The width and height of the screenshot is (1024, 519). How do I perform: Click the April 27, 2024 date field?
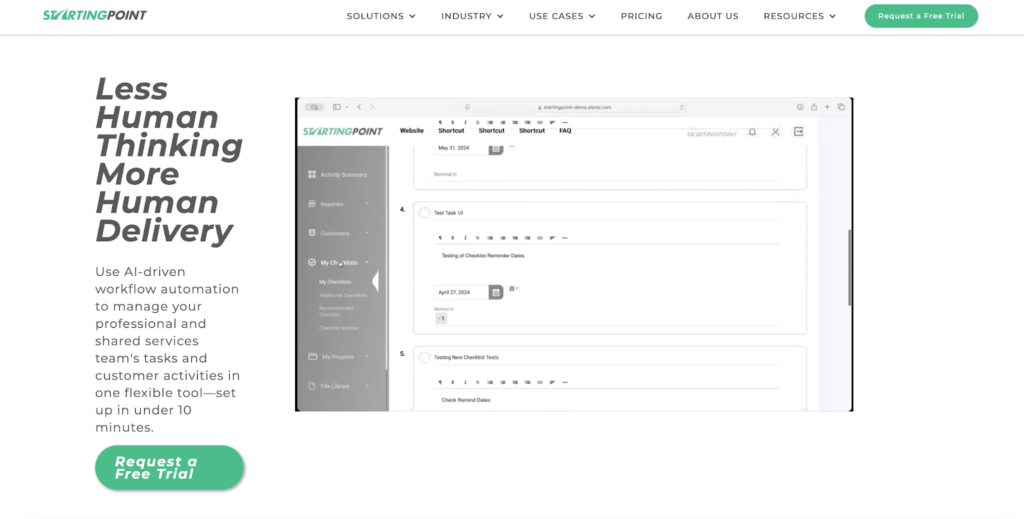click(x=460, y=292)
